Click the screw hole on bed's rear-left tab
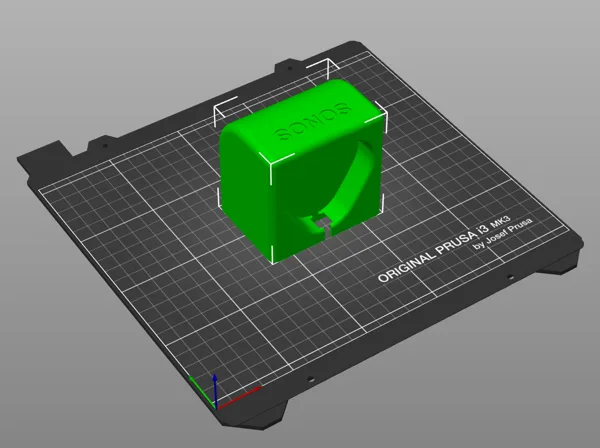 pyautogui.click(x=104, y=145)
